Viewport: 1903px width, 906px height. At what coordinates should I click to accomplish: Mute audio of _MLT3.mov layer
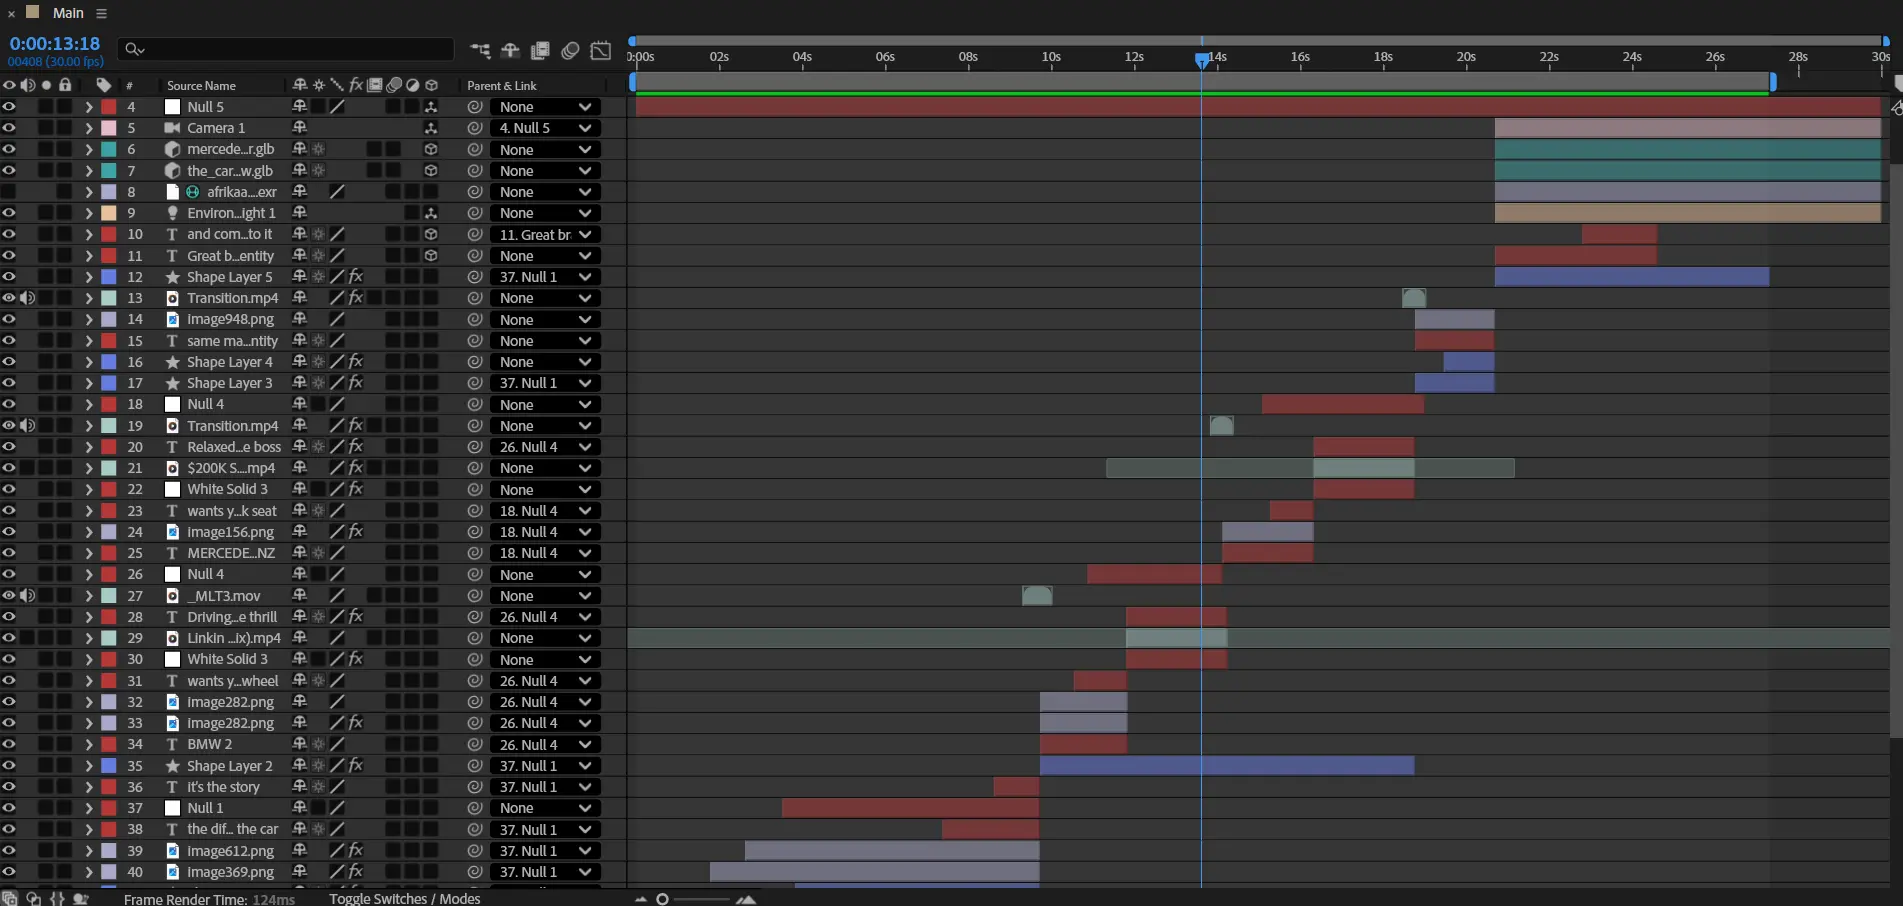(28, 596)
